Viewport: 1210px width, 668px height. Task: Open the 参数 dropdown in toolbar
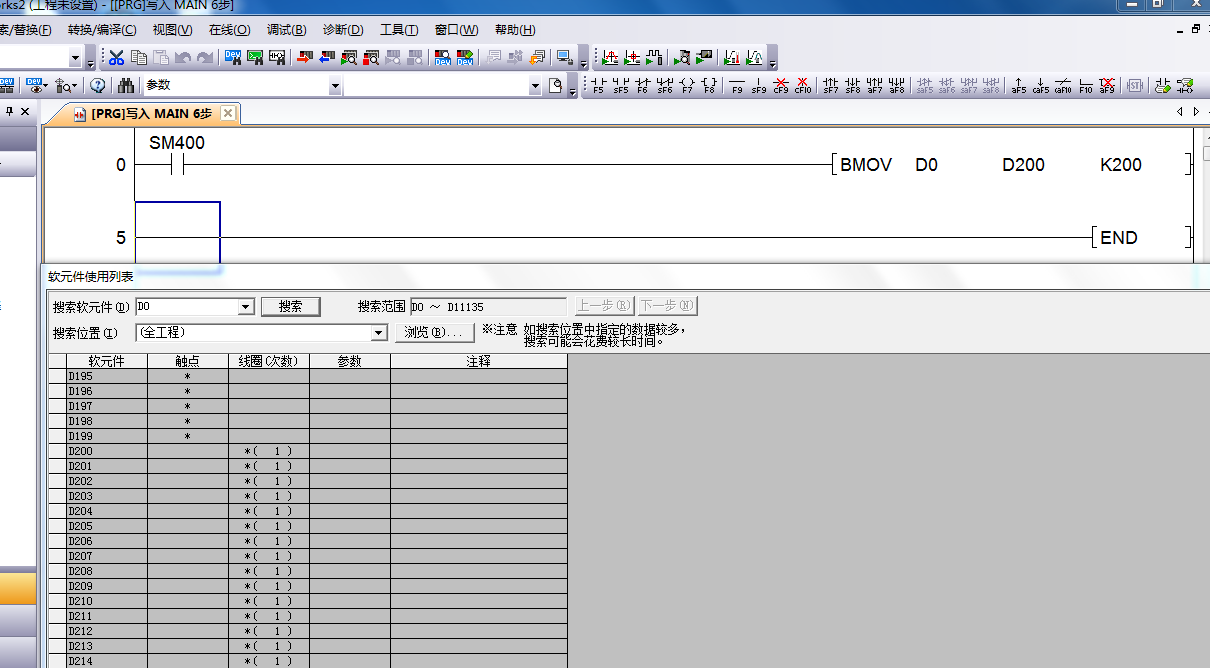pos(335,86)
